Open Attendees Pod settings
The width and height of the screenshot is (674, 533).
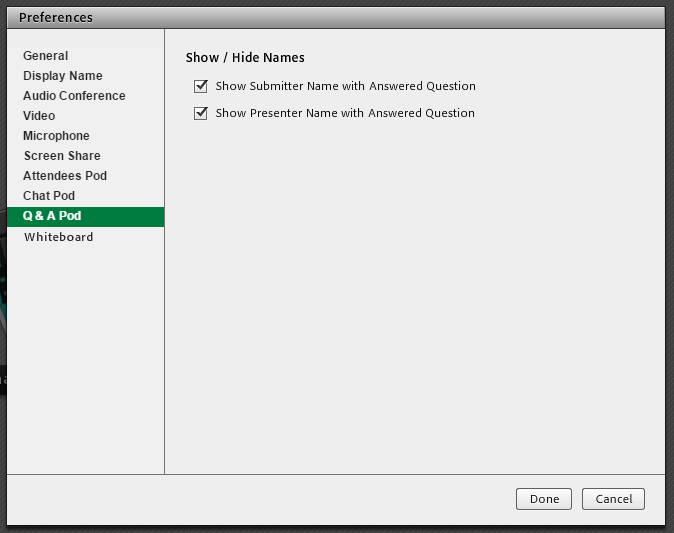tap(65, 176)
